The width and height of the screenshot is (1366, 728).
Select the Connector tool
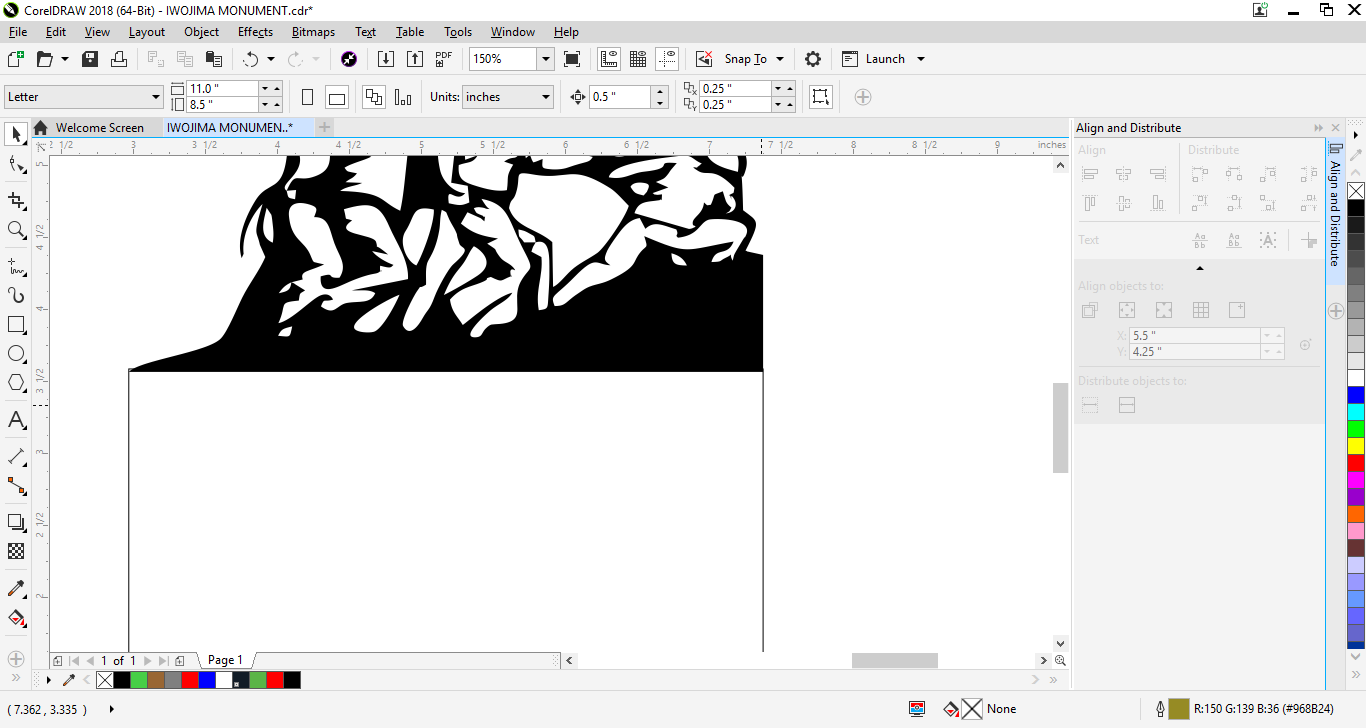click(17, 486)
